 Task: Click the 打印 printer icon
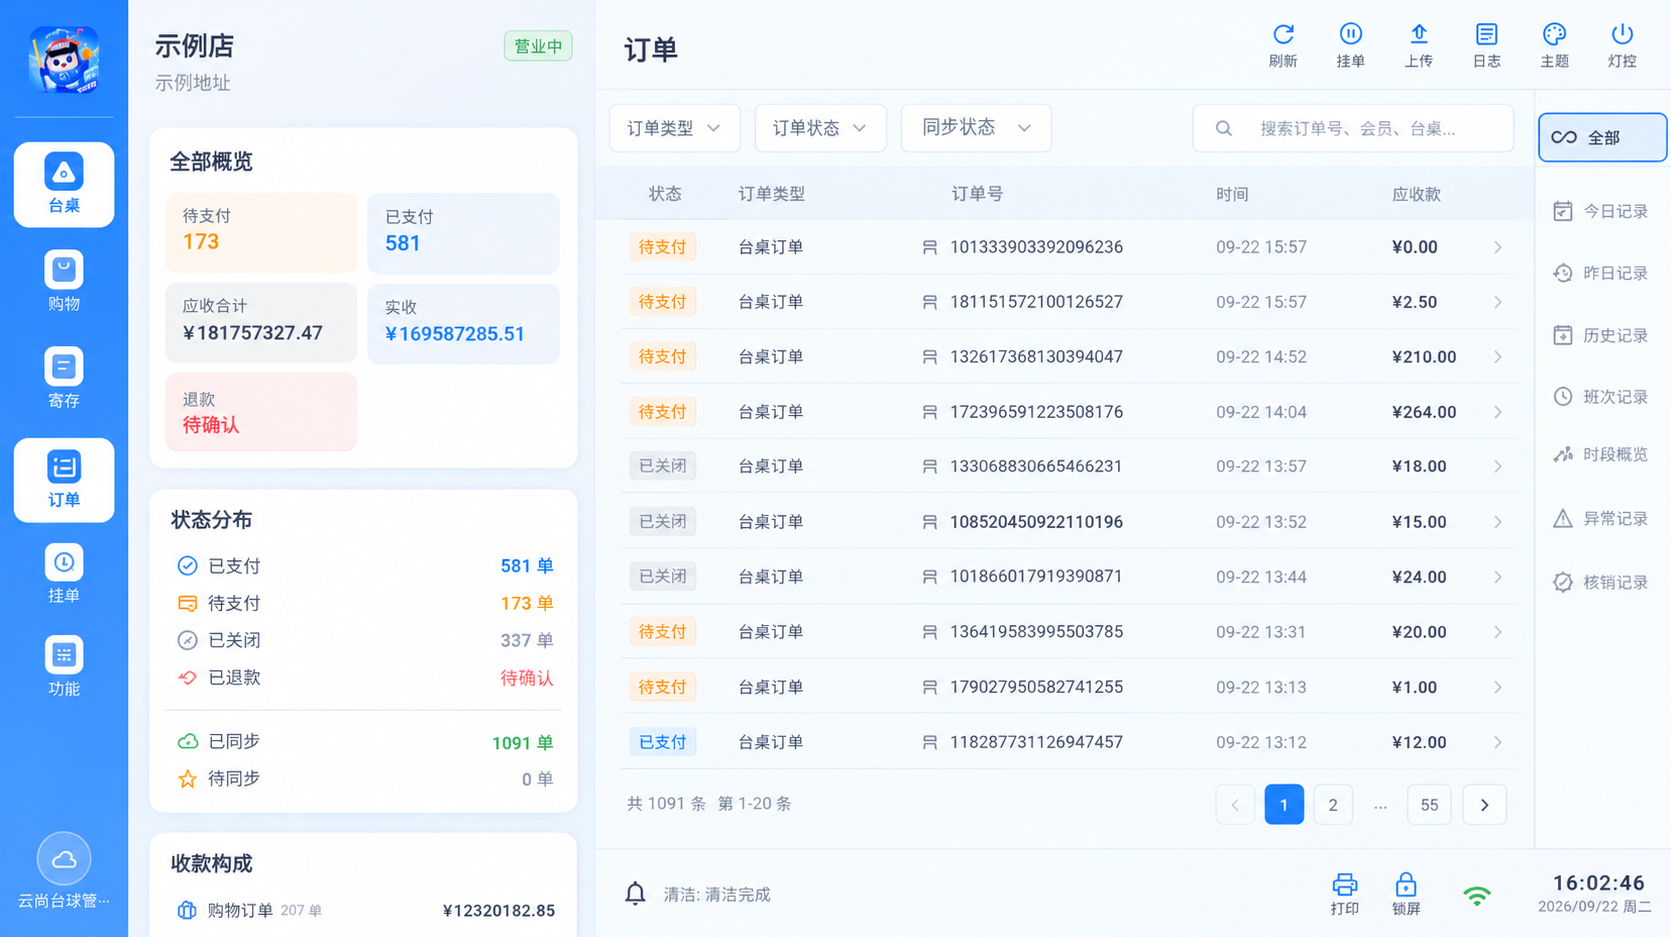1345,893
